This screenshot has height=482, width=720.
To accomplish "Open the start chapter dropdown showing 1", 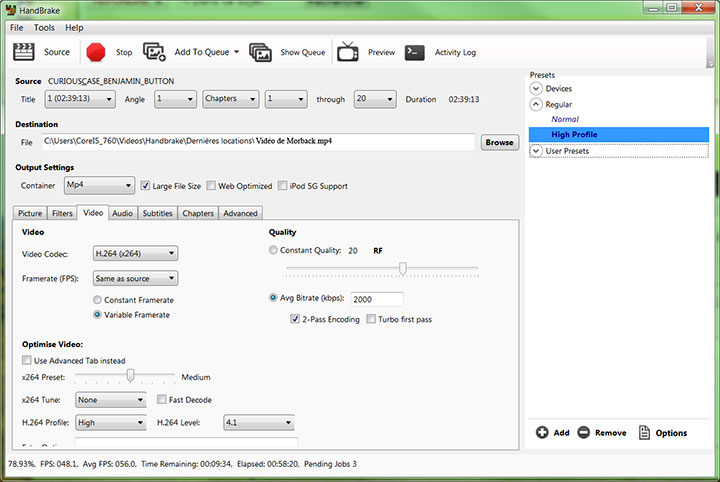I will coord(286,99).
